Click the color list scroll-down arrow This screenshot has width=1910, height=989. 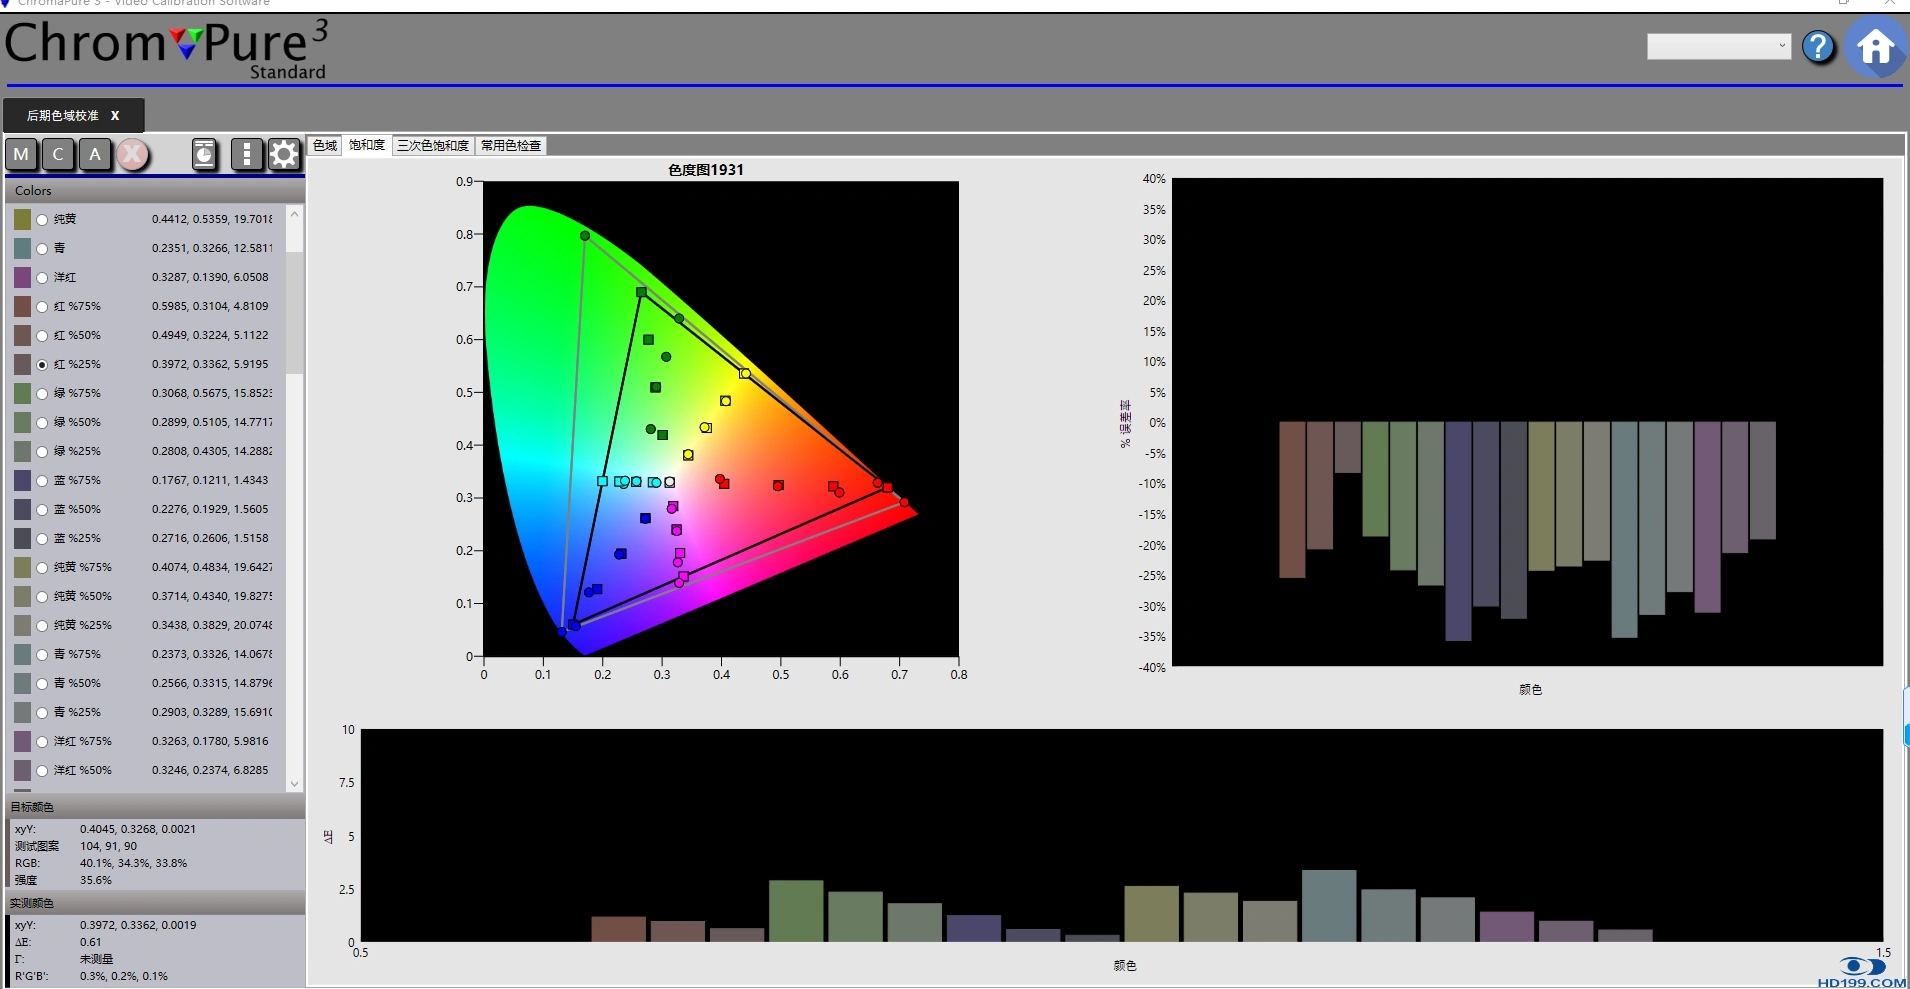(294, 784)
